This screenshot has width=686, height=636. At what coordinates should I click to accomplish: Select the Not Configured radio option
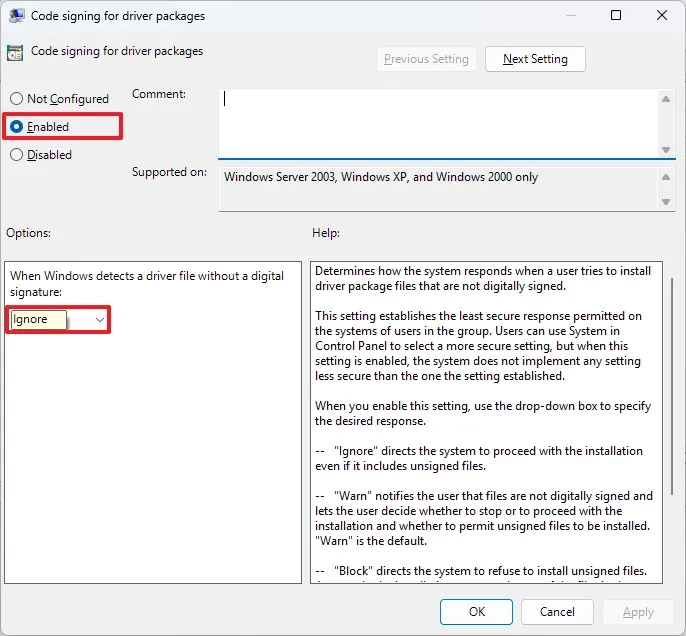click(x=16, y=98)
